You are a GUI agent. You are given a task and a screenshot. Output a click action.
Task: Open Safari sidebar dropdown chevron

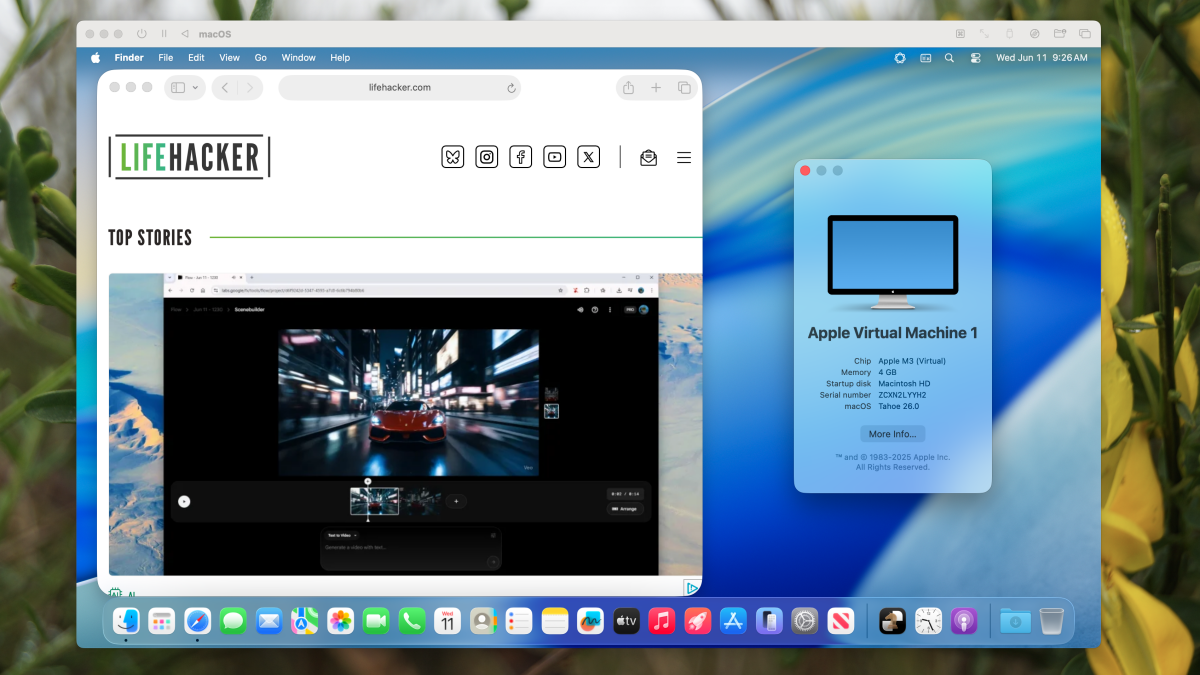pos(195,88)
